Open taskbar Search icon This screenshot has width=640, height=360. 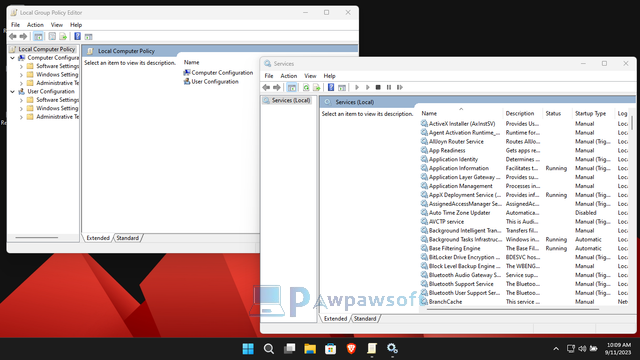(269, 349)
